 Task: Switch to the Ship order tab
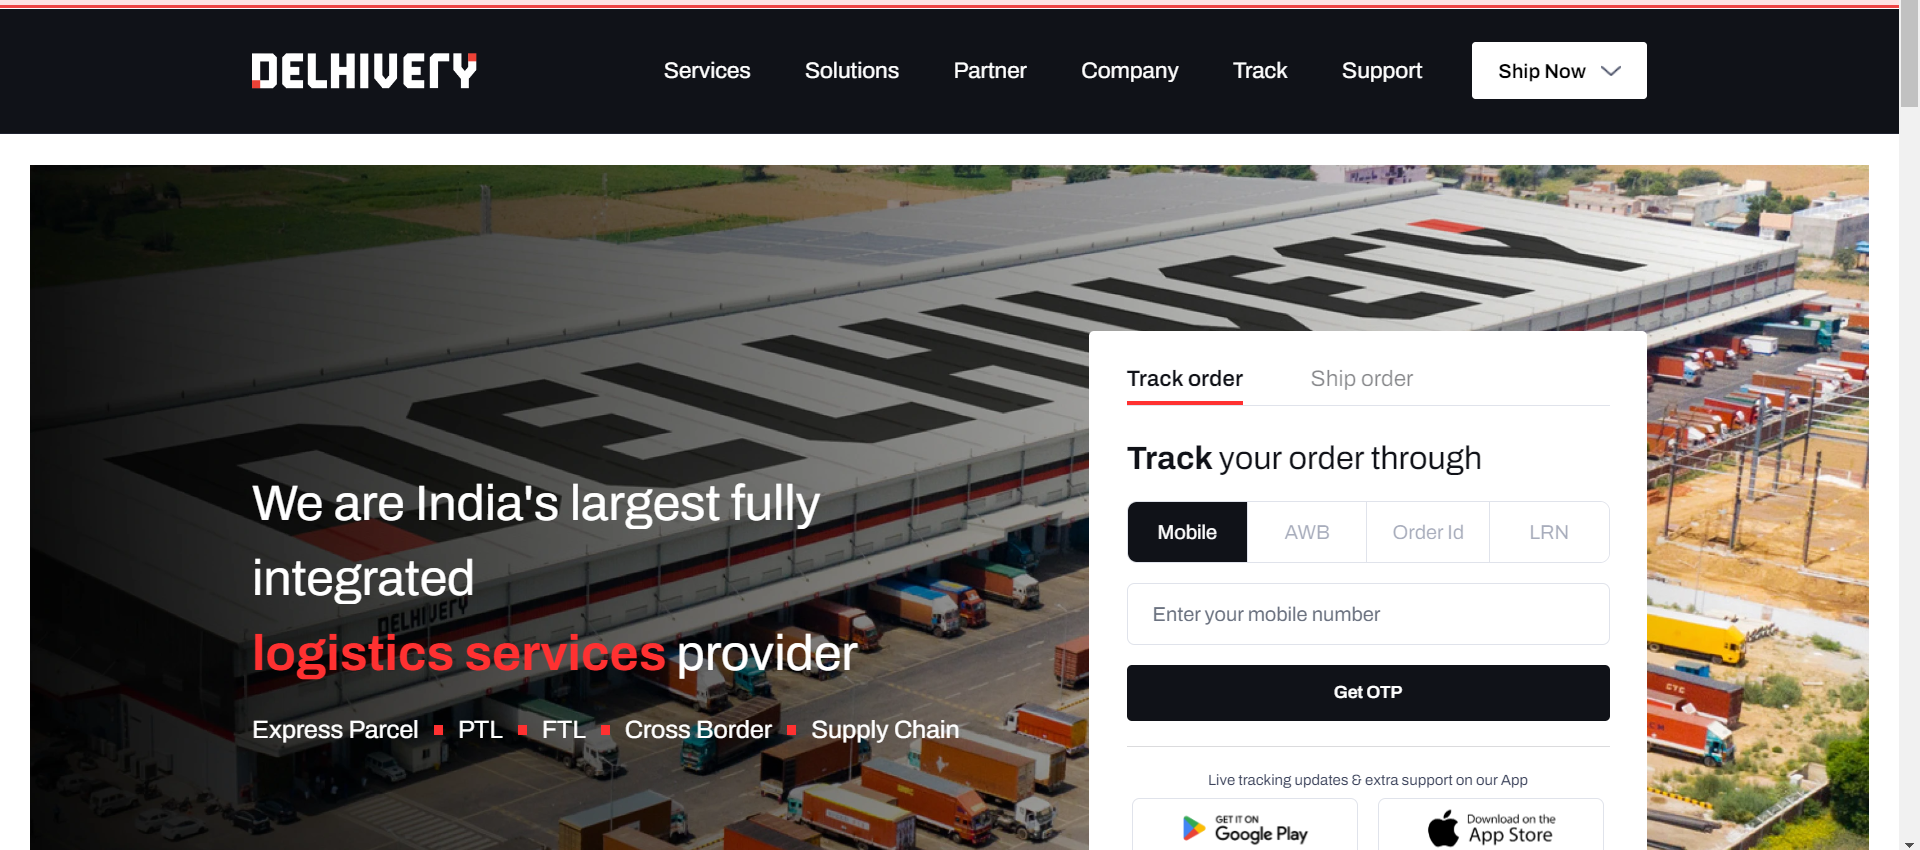[x=1362, y=379]
